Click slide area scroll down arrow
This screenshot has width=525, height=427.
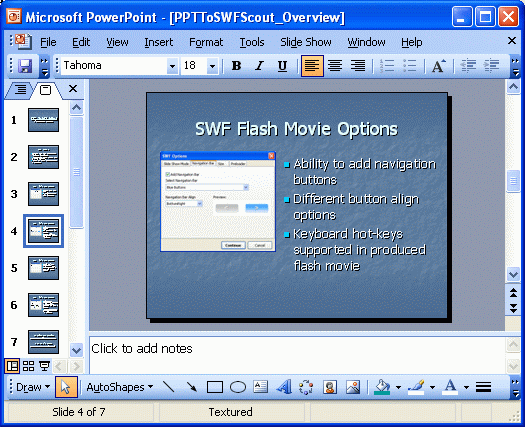pos(513,275)
